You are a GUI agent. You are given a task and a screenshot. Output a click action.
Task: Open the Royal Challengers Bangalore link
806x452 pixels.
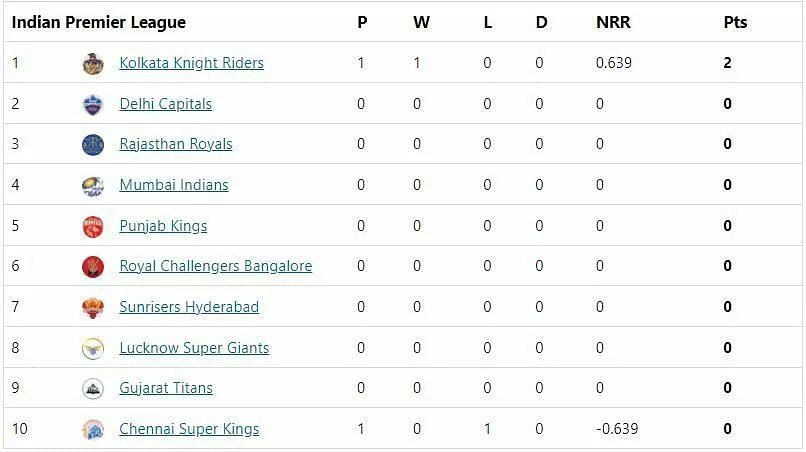click(x=215, y=266)
